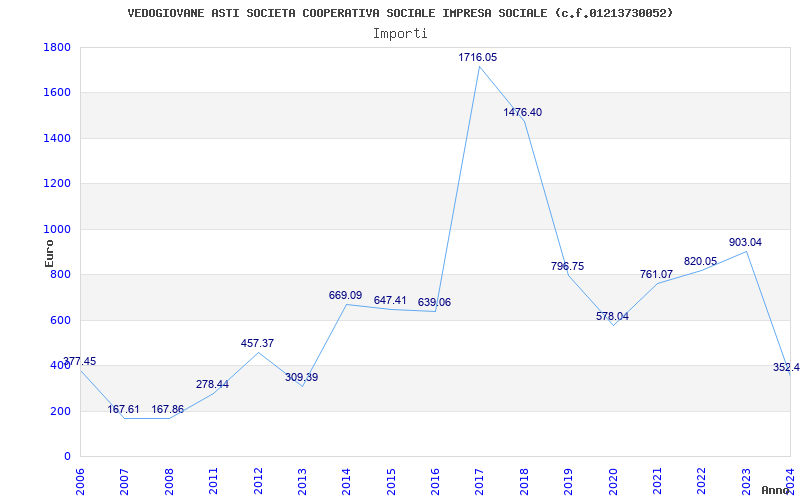Click the 1600 y-axis tick label

(57, 93)
